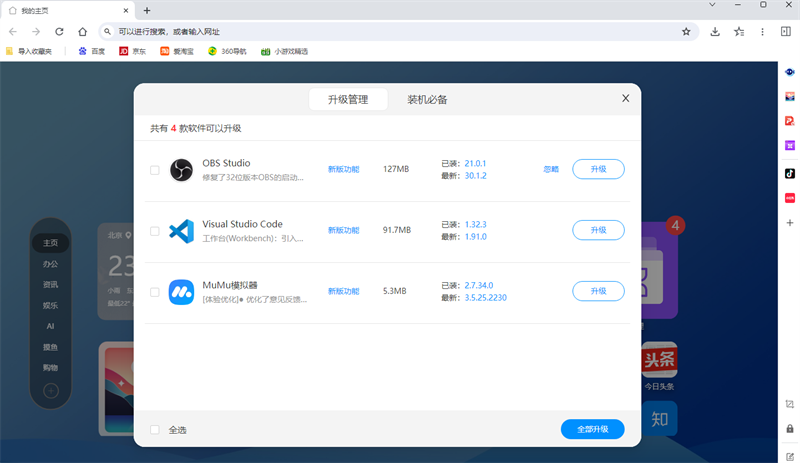The height and width of the screenshot is (463, 800).
Task: Open the 京东 bookmark
Action: 133,51
